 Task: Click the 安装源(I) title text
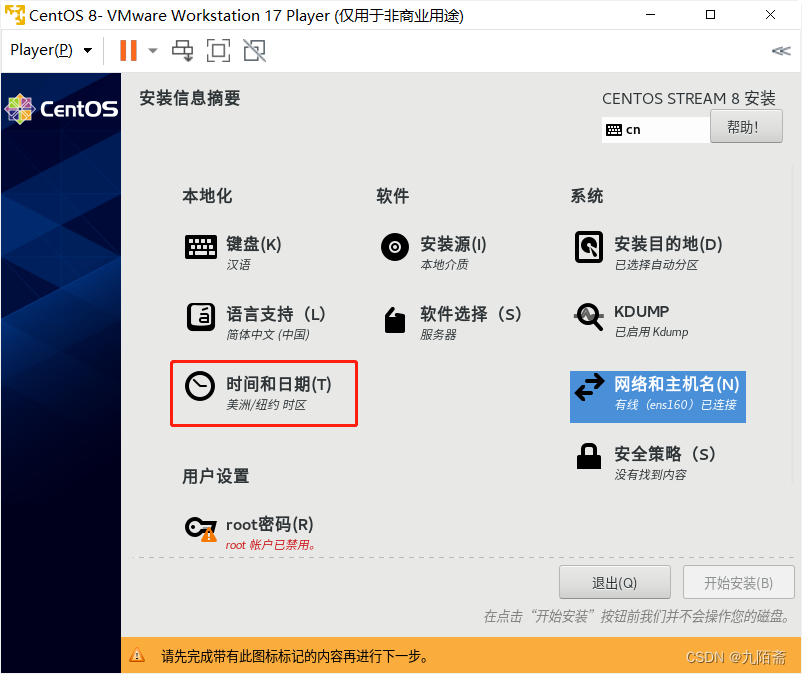(453, 244)
